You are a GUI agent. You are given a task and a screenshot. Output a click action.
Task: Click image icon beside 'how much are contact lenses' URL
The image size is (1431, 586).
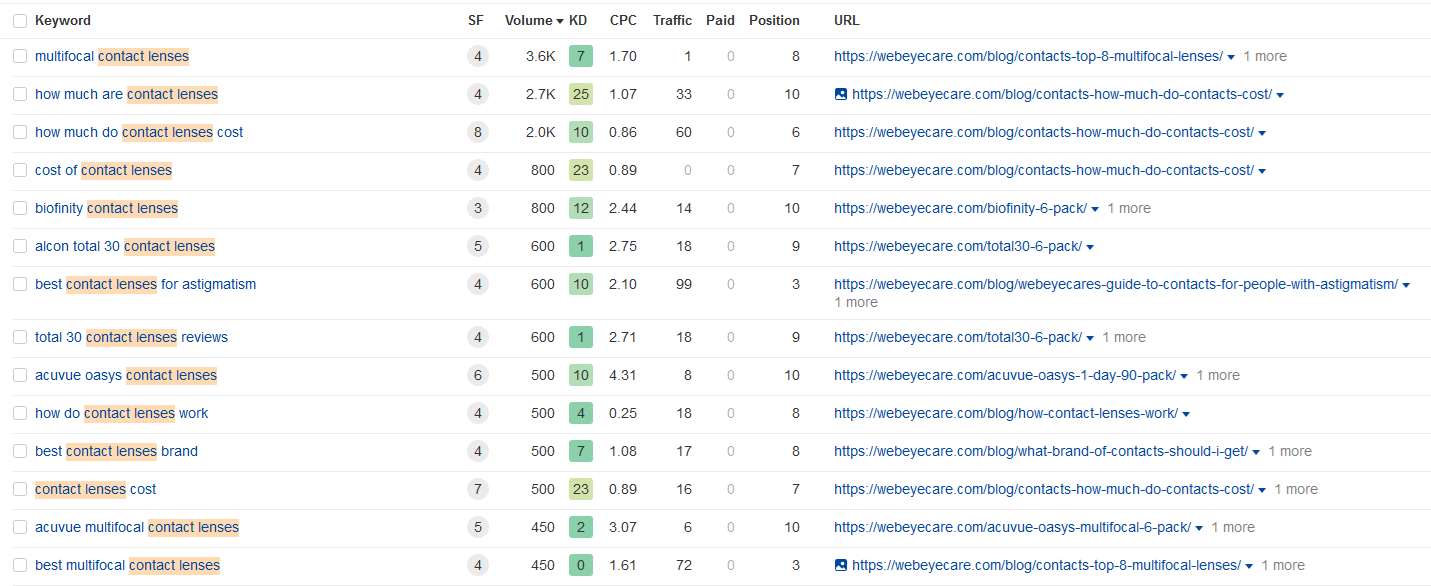coord(841,94)
